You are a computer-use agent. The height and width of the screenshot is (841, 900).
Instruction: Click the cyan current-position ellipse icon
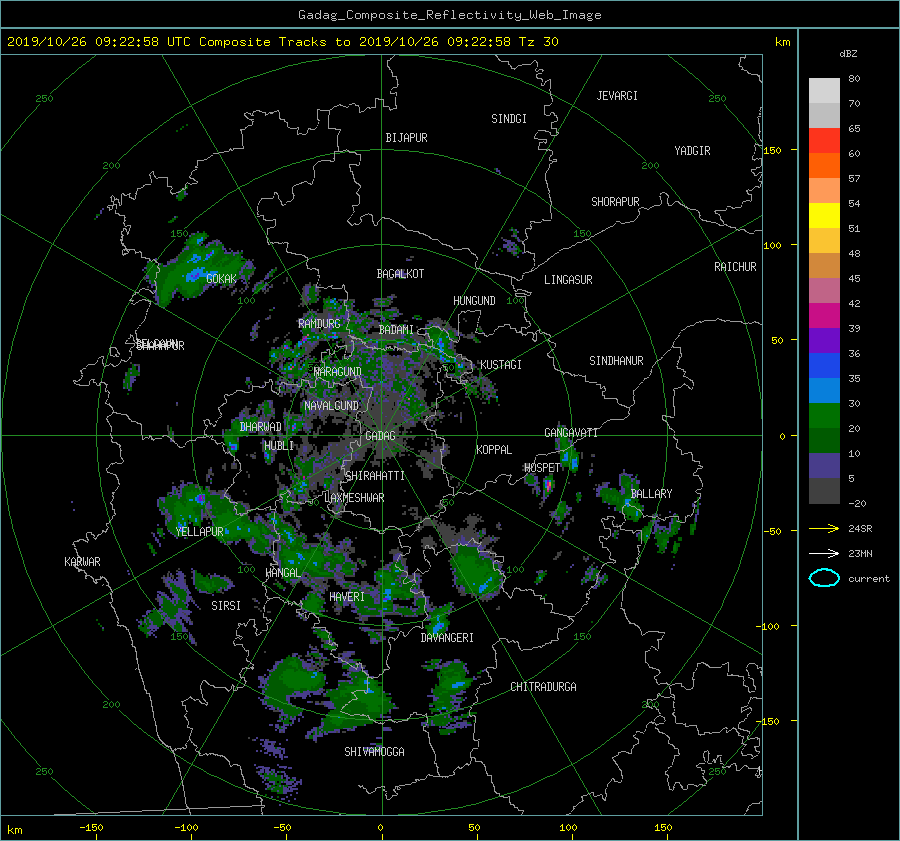(824, 578)
